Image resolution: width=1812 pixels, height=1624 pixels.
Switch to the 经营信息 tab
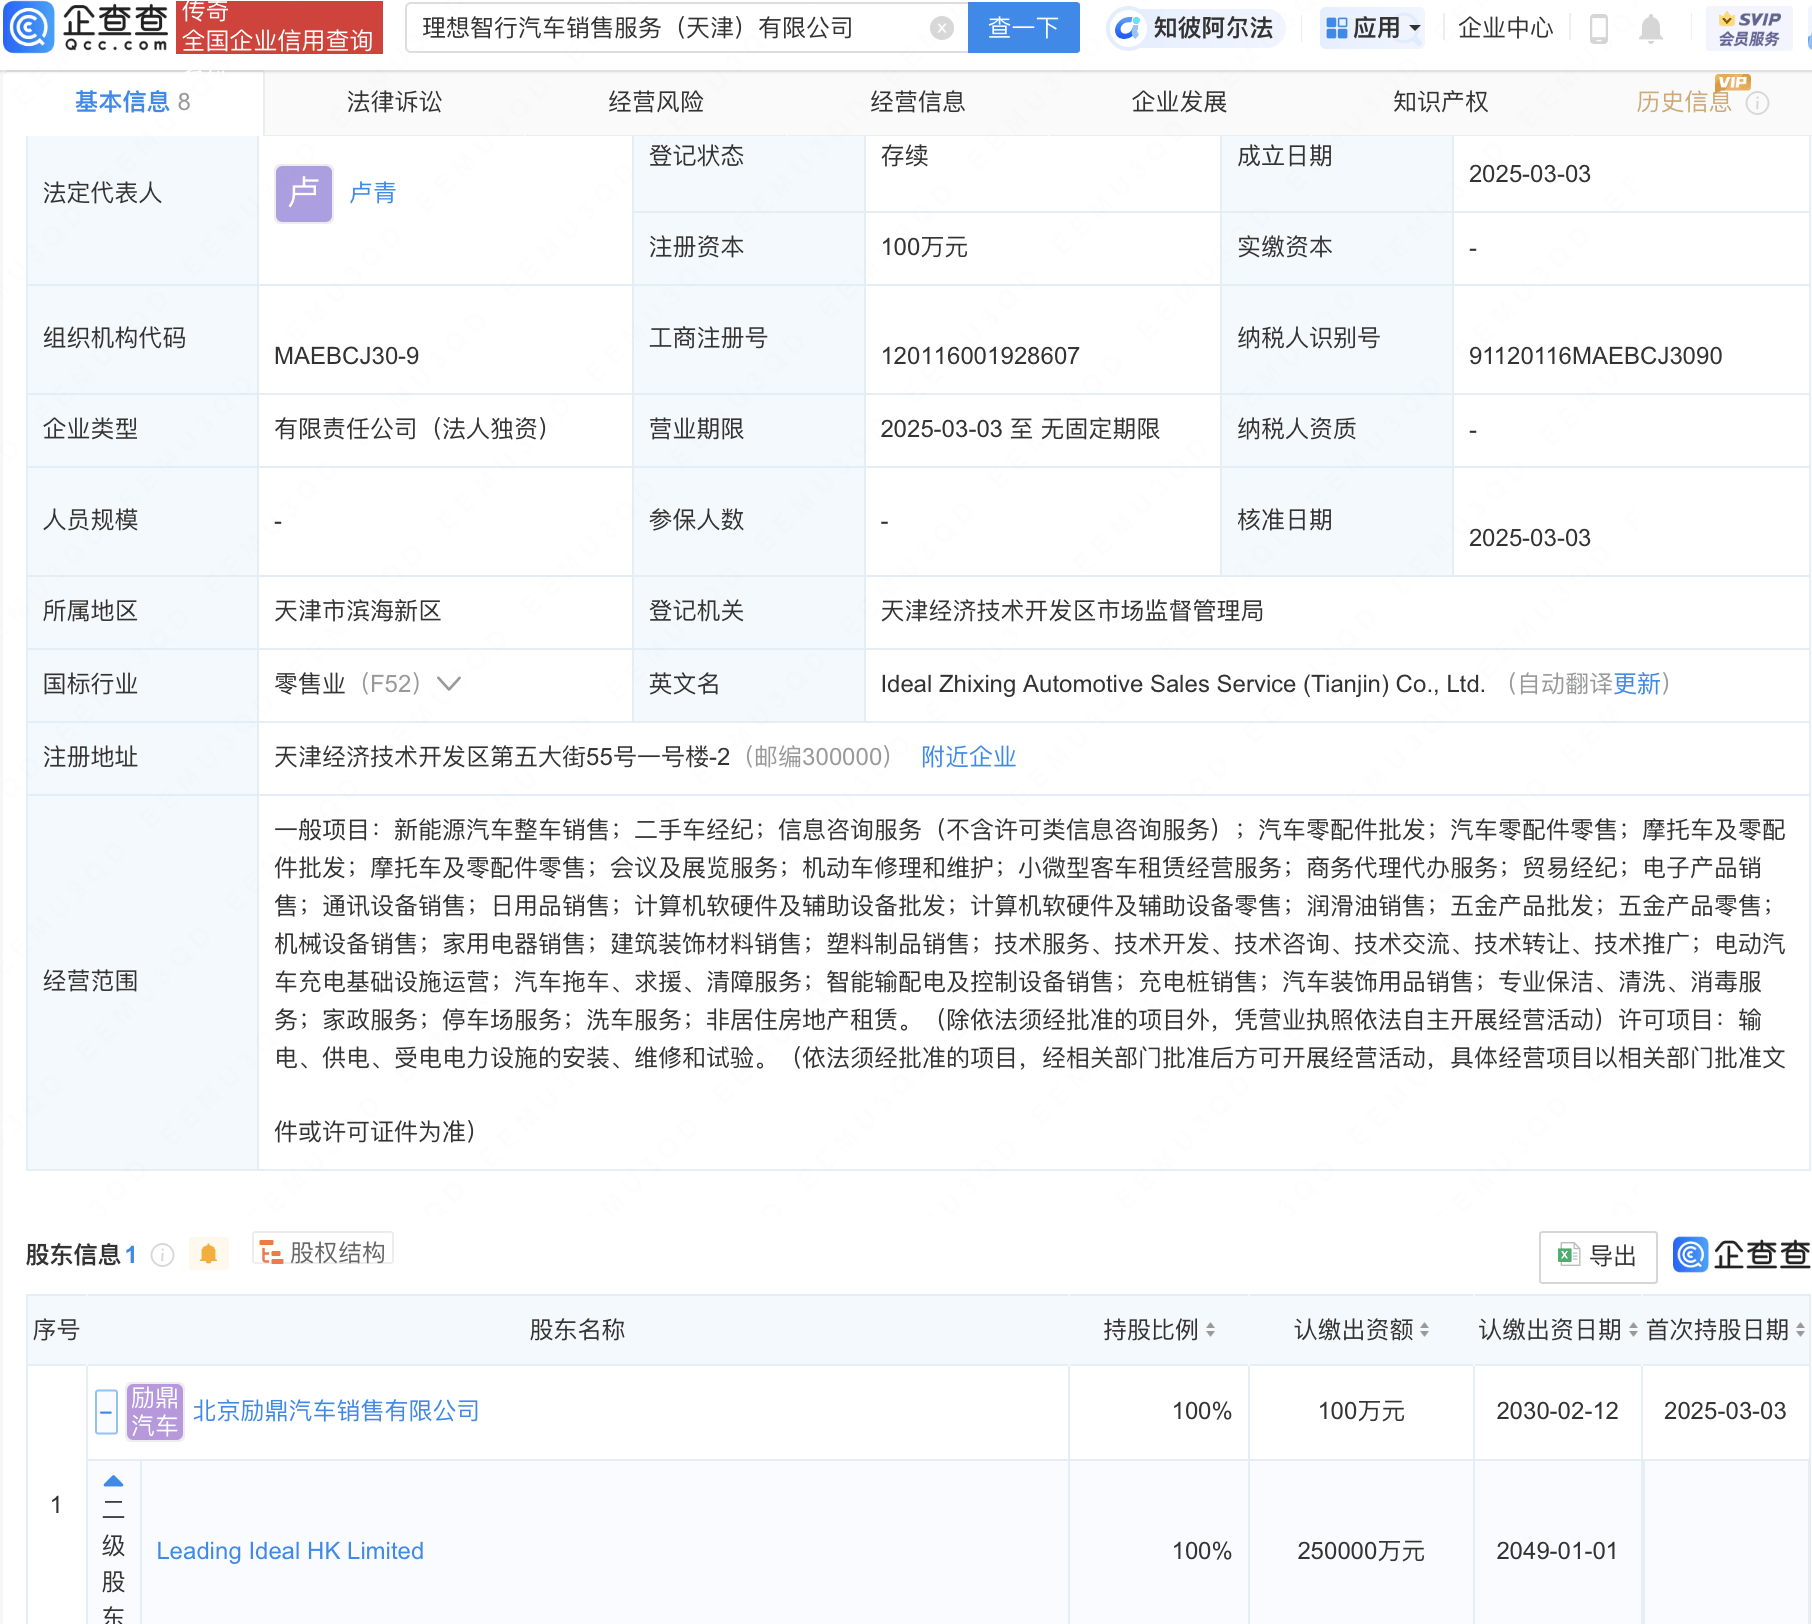[918, 102]
